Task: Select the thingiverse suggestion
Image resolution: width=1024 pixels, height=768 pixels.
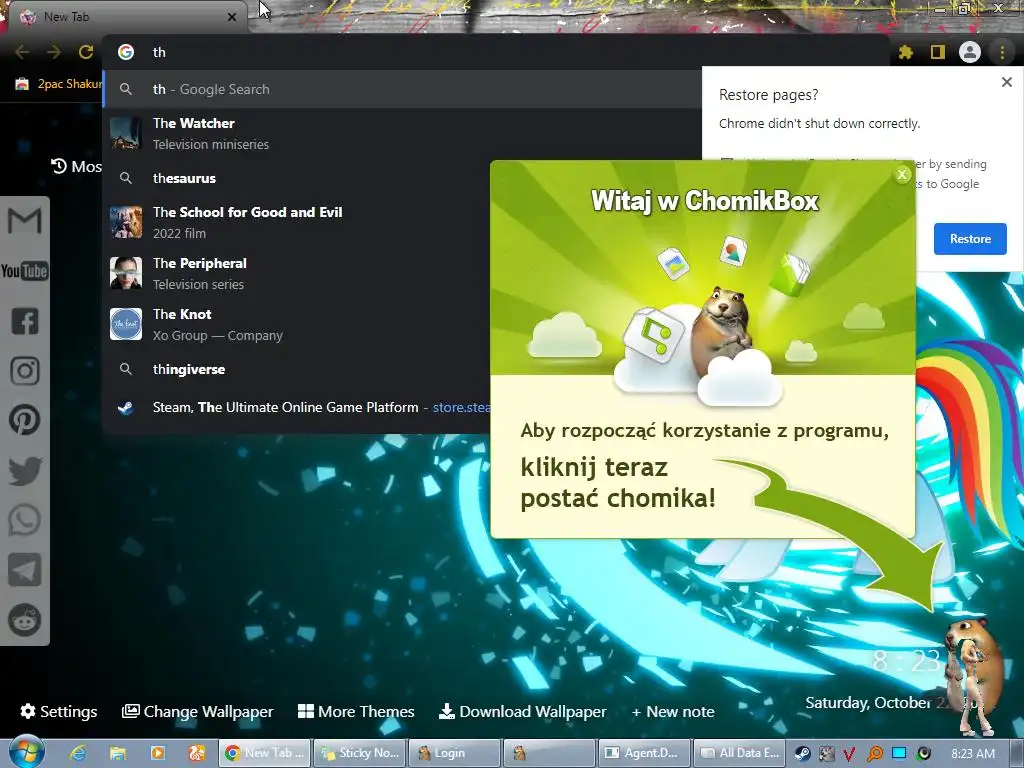Action: [297, 370]
